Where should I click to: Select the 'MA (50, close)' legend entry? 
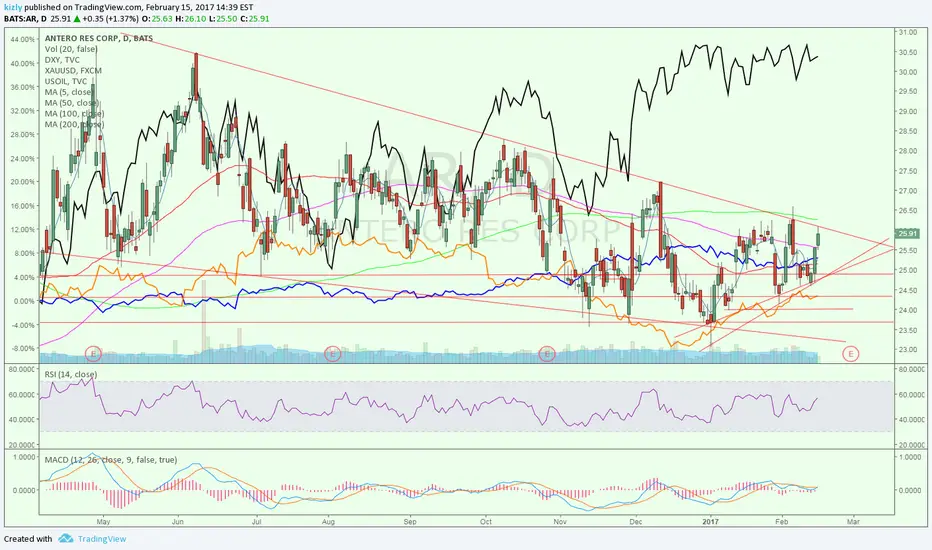coord(71,102)
